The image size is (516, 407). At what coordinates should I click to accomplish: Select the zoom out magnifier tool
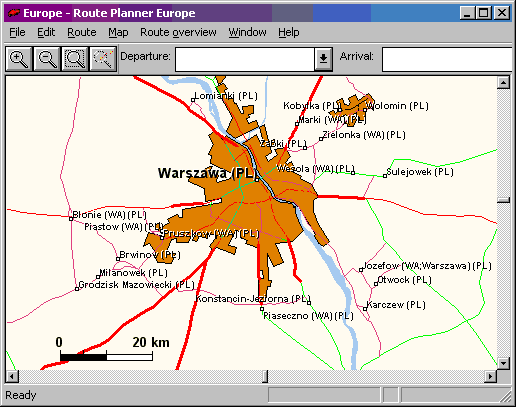47,59
